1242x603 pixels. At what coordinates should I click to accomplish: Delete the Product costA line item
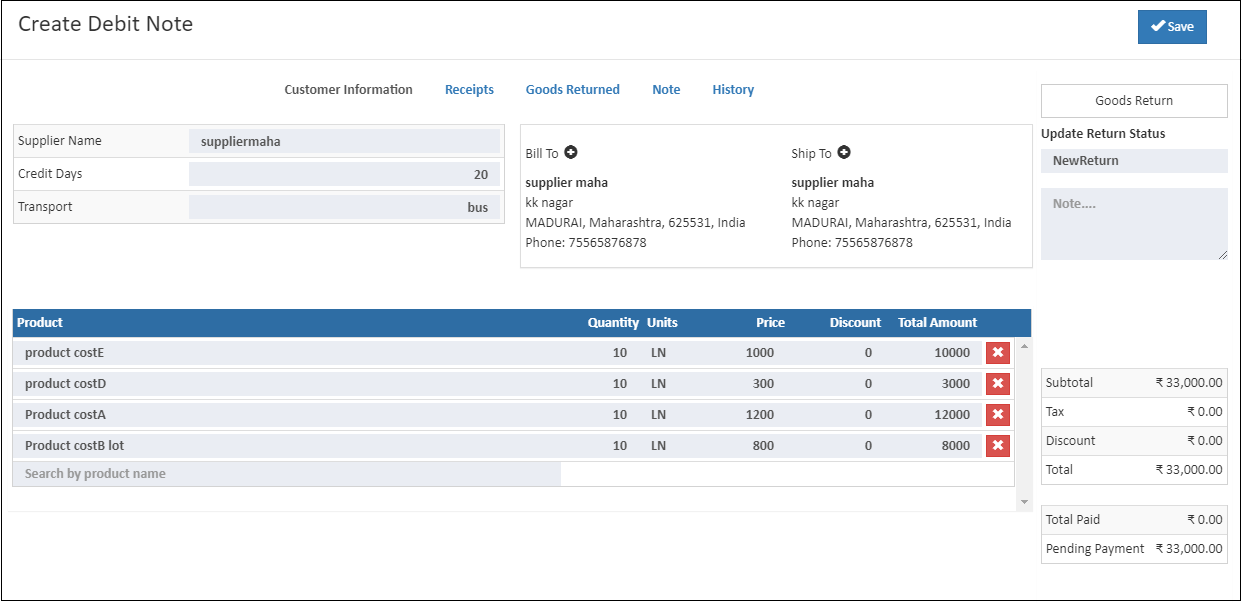pyautogui.click(x=997, y=414)
